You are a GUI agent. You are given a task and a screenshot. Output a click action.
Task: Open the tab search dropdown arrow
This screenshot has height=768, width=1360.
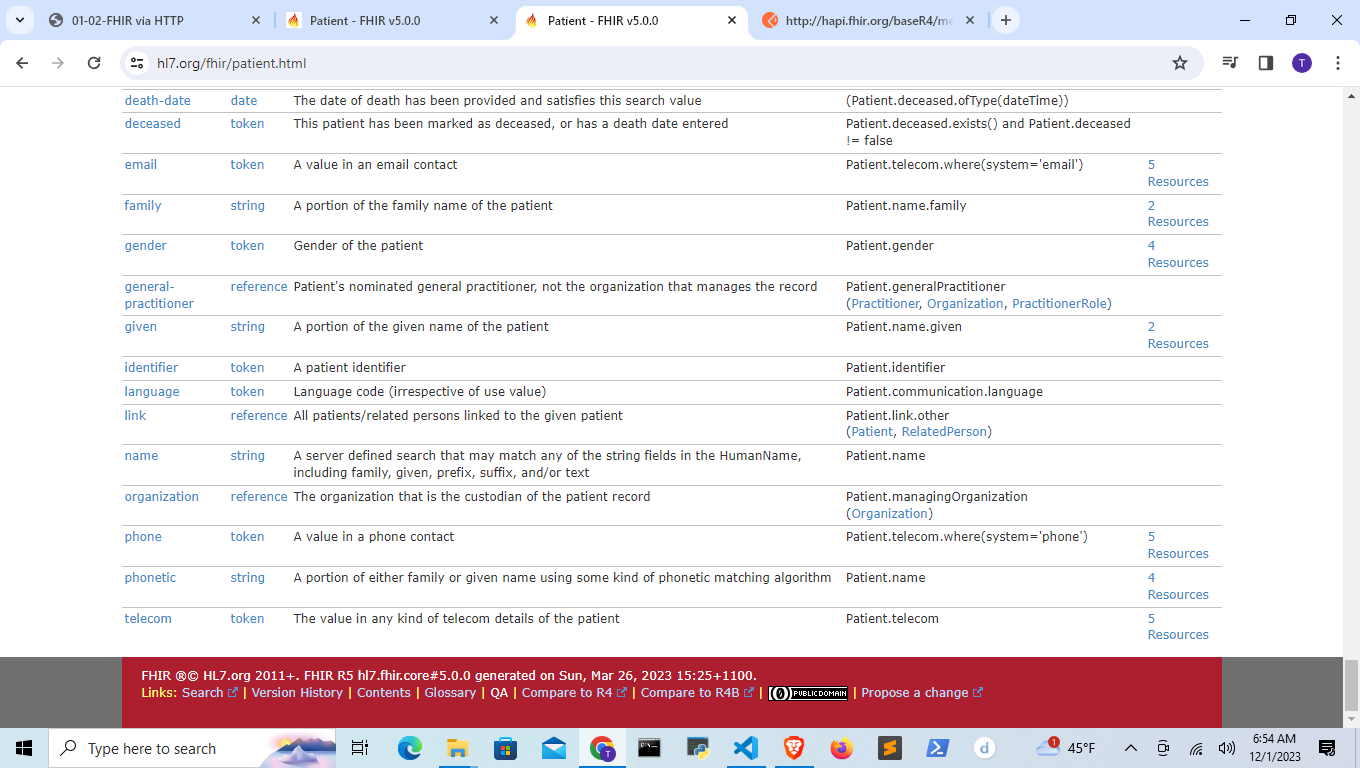(x=20, y=20)
